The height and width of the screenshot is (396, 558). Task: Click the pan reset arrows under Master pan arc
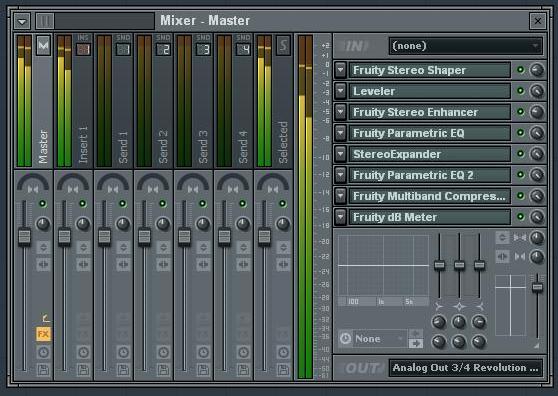33,190
